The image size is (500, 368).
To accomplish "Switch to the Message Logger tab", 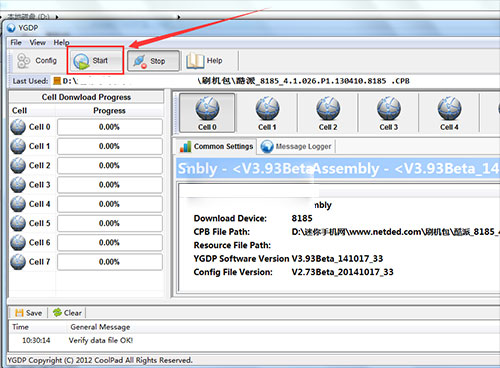I will (296, 146).
